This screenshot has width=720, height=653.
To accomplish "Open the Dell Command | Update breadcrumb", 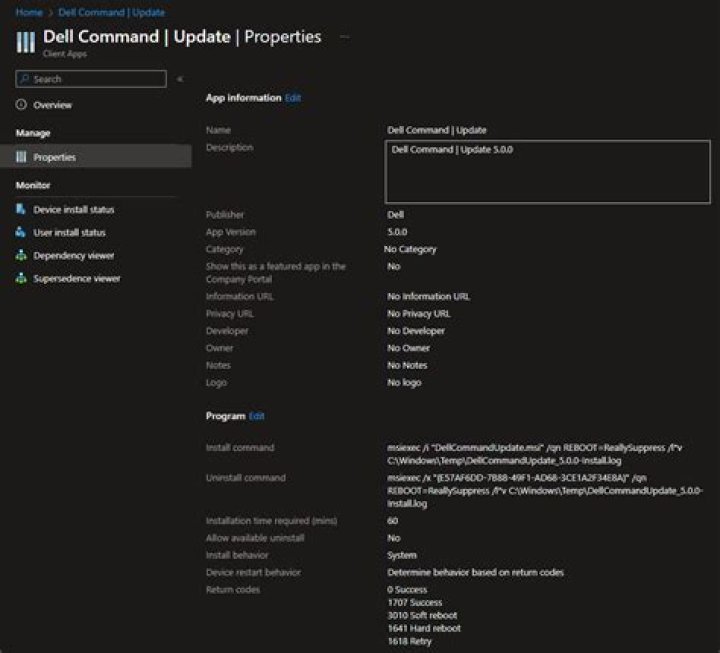I will tap(112, 12).
